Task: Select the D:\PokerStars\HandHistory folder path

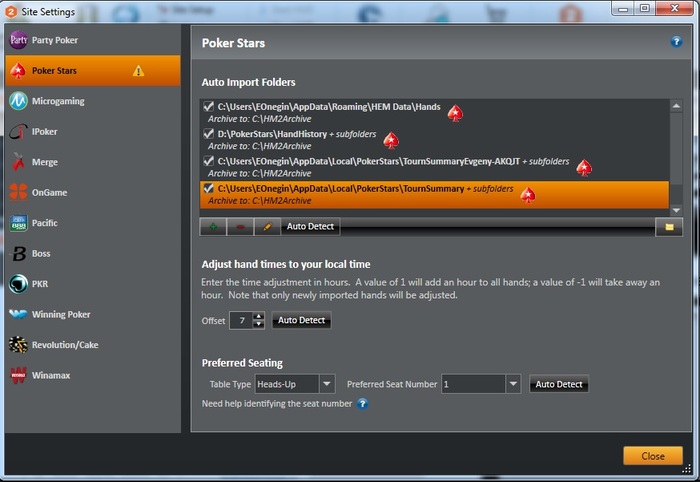Action: tap(272, 134)
